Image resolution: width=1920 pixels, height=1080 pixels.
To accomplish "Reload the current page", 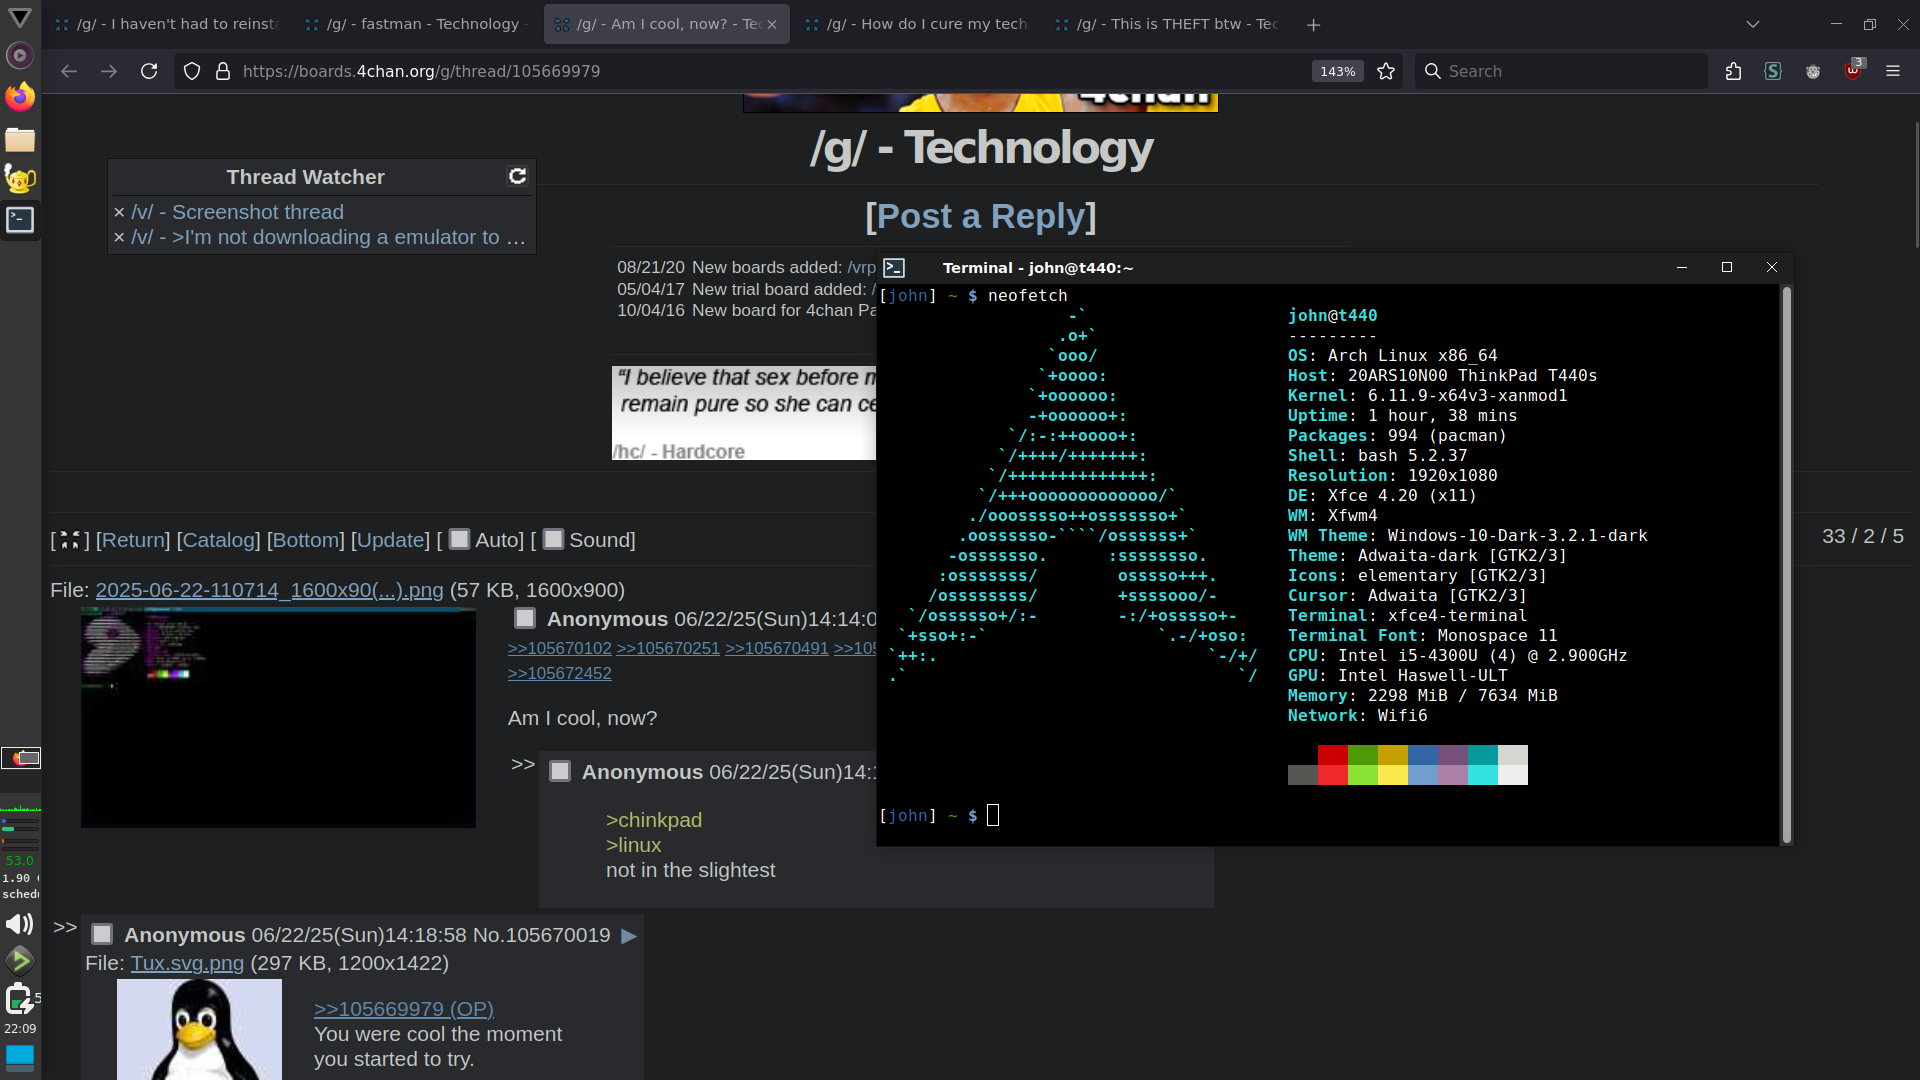I will click(x=149, y=71).
